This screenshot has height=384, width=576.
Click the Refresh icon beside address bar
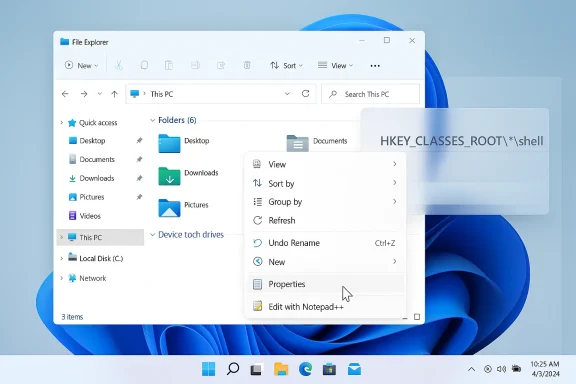(305, 94)
